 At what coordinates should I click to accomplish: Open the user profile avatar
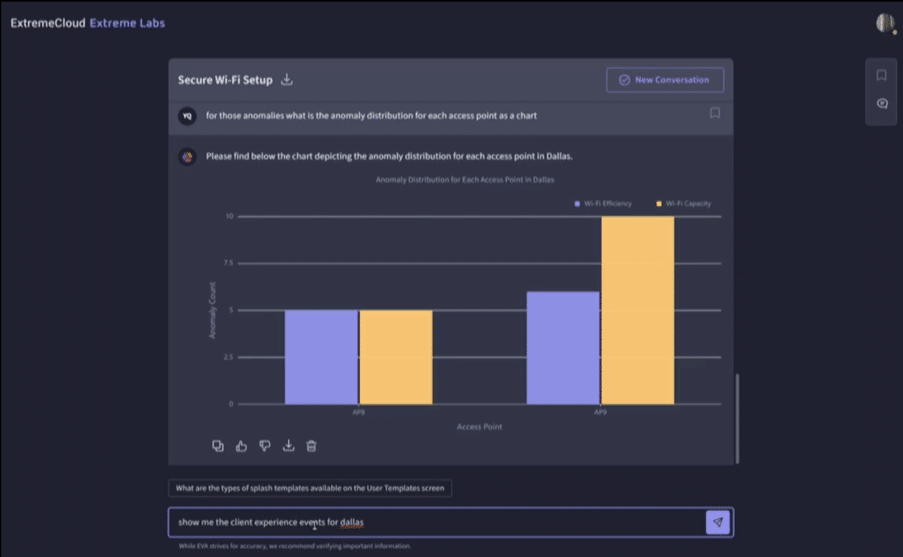884,23
